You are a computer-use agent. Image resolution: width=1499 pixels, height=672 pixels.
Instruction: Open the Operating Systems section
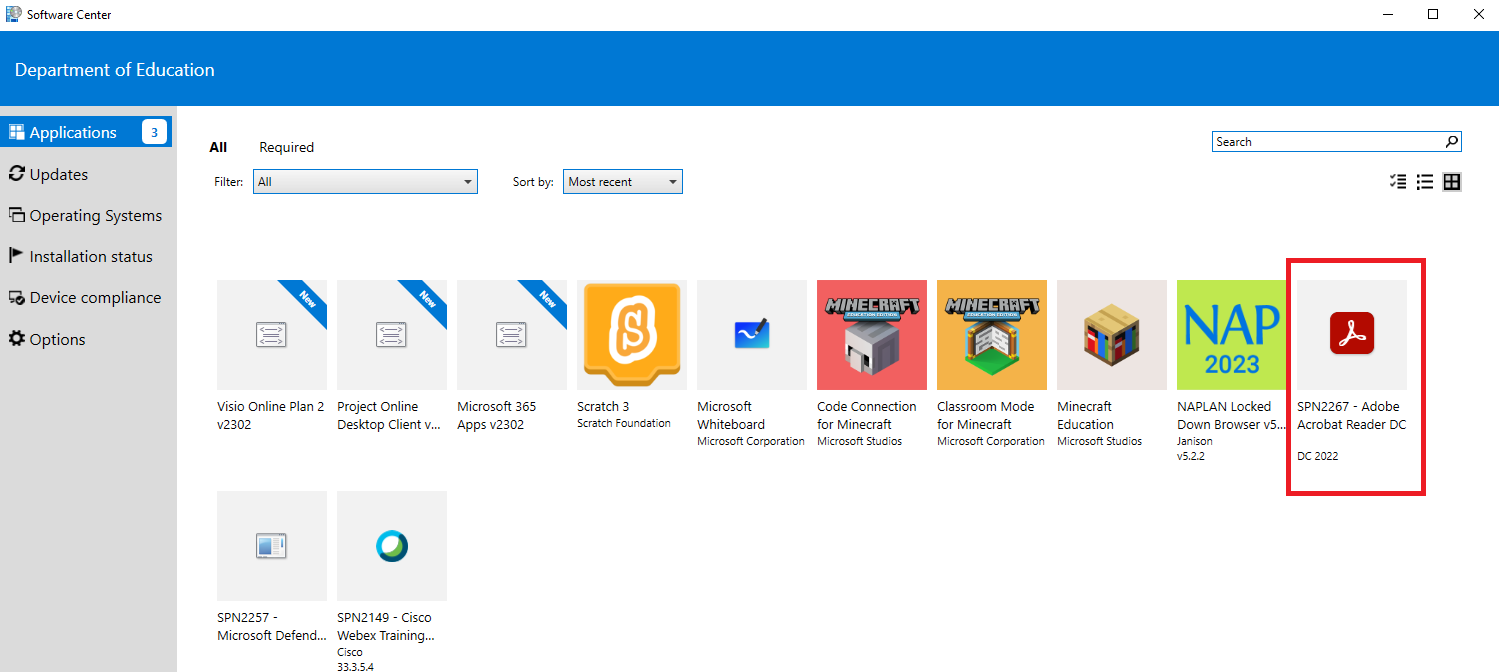(85, 215)
